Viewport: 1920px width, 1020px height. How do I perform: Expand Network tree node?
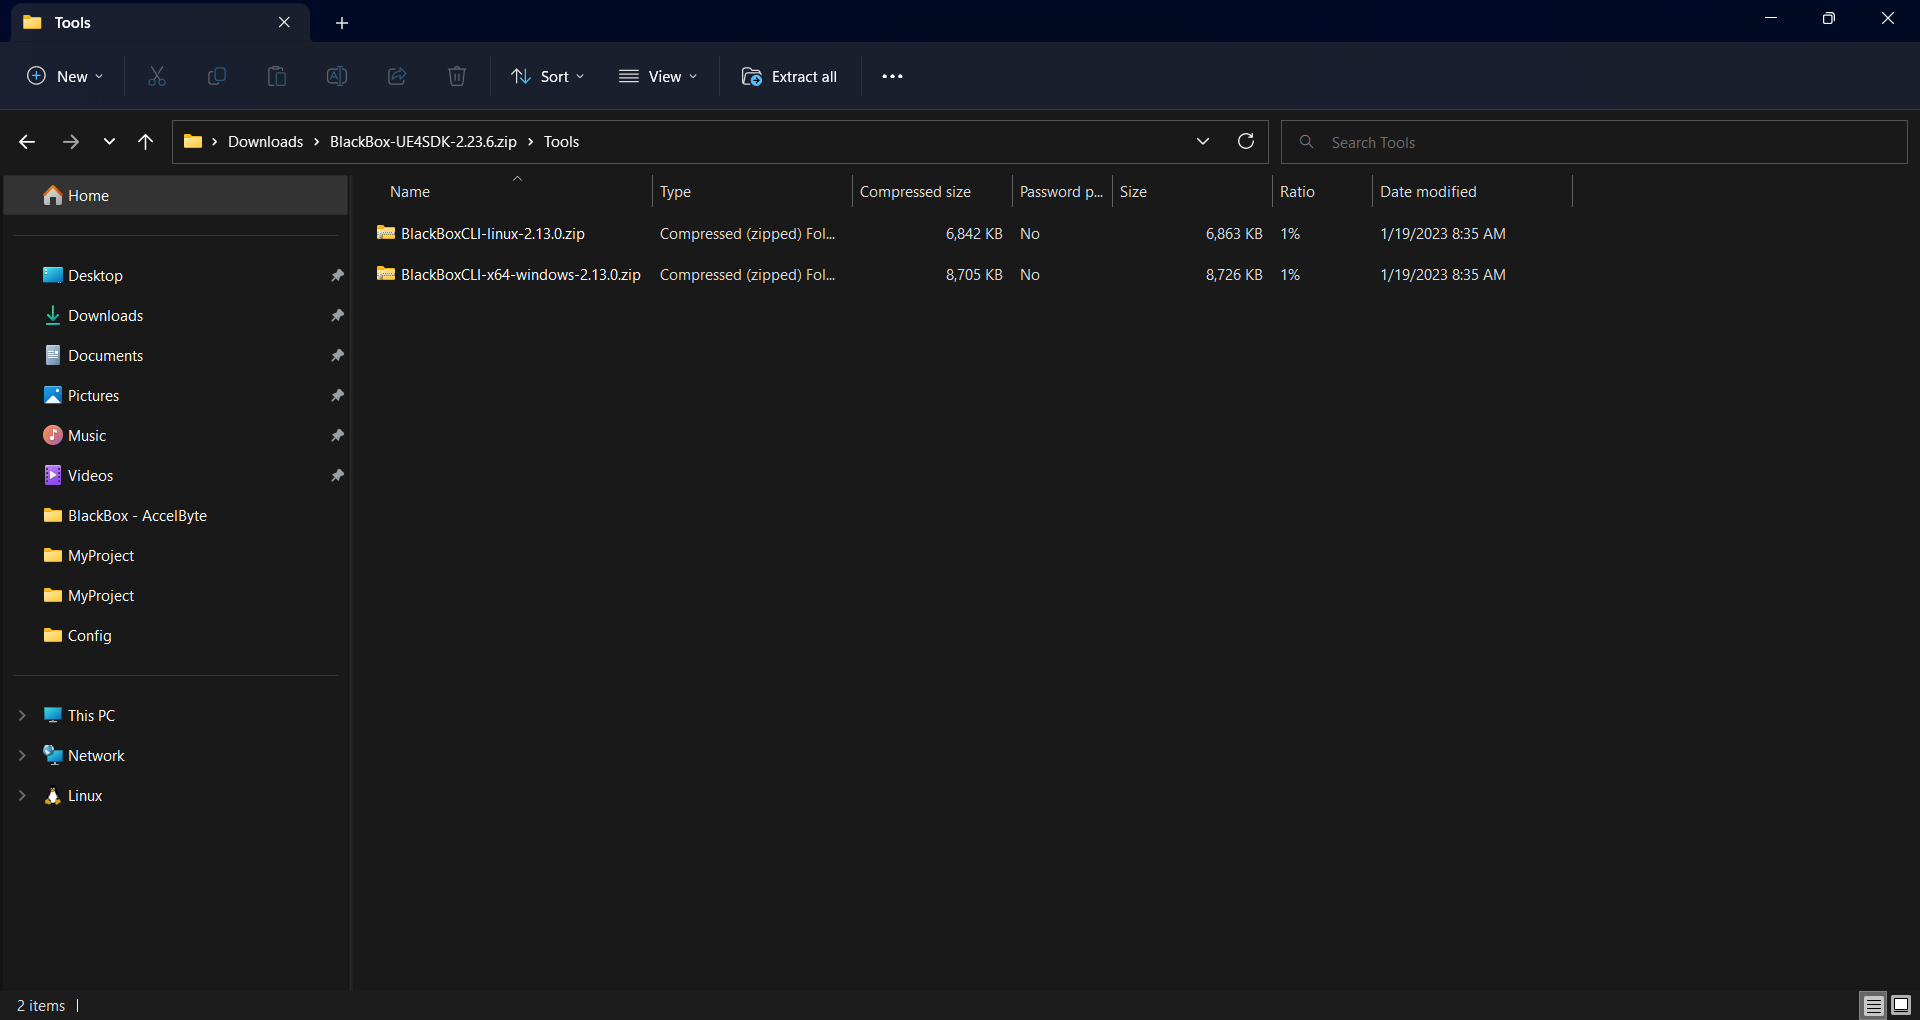22,755
